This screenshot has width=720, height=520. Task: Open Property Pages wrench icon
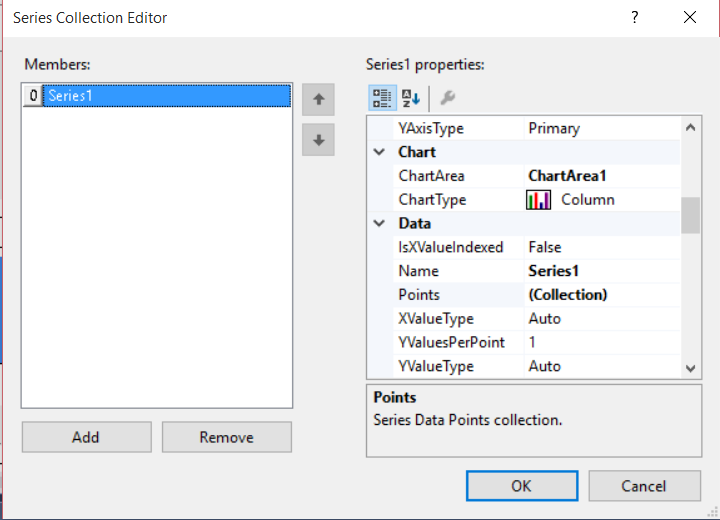point(447,98)
